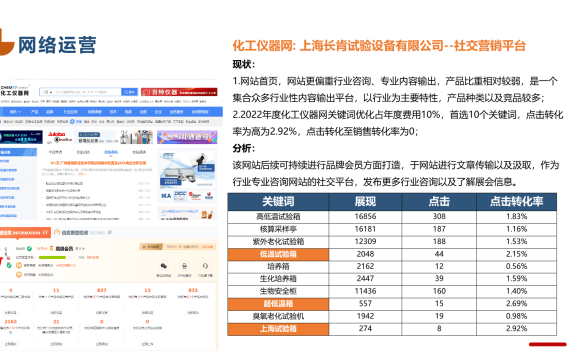Click the 16181 impressions cell

pyautogui.click(x=365, y=229)
